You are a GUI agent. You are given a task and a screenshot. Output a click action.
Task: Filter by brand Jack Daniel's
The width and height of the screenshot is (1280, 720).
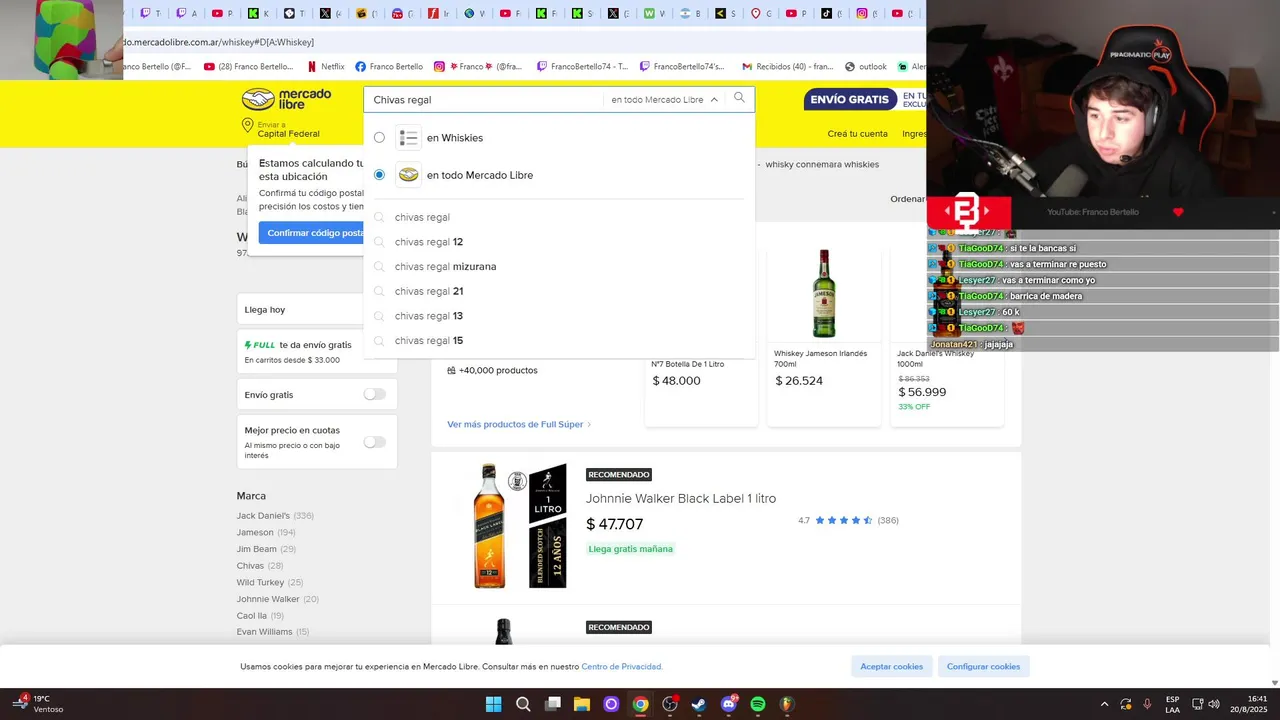(x=263, y=516)
